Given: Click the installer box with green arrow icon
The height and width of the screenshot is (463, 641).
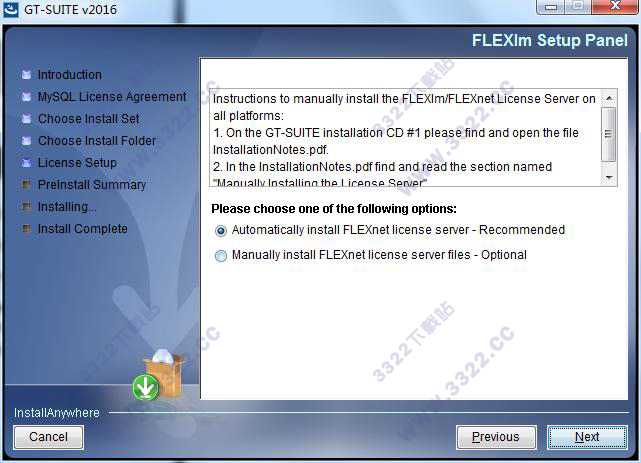Looking at the screenshot, I should (159, 375).
